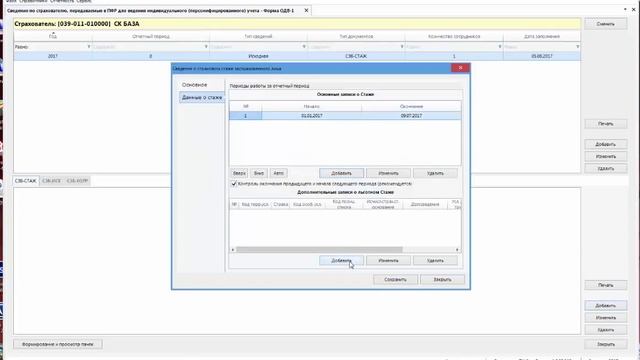Select row number 1 in stazh table
The height and width of the screenshot is (360, 640).
[246, 116]
